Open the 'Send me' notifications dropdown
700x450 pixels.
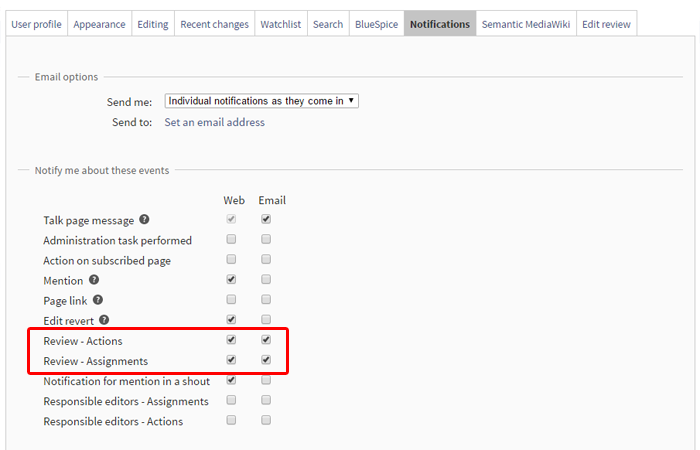click(261, 101)
